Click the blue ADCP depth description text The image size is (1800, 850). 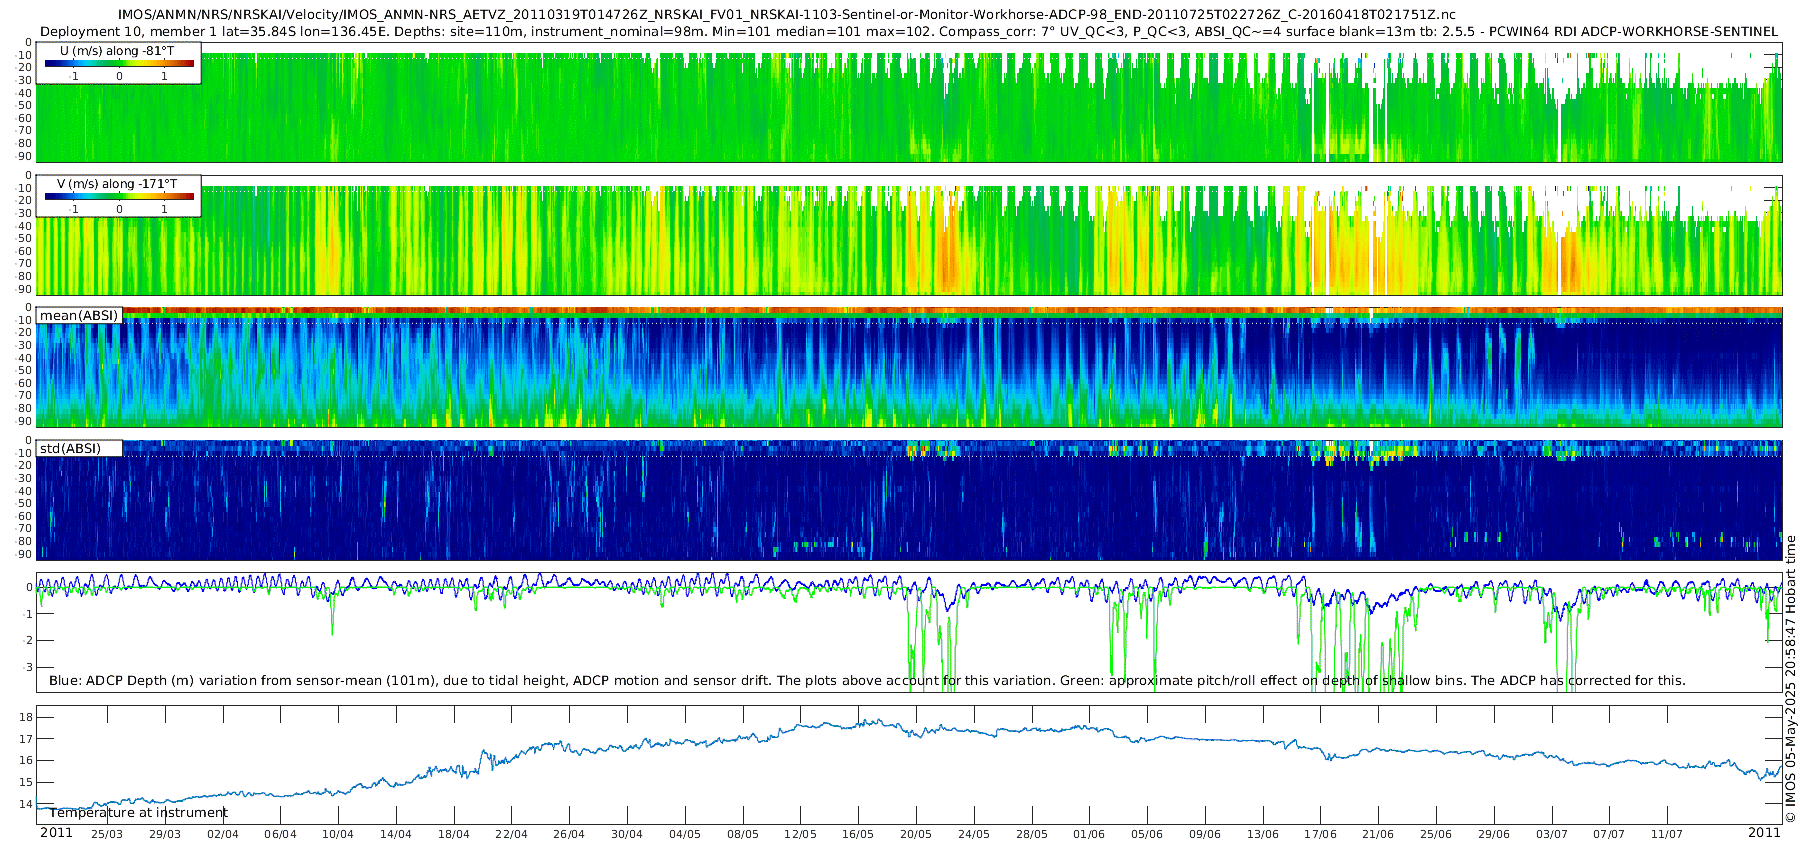[x=867, y=681]
